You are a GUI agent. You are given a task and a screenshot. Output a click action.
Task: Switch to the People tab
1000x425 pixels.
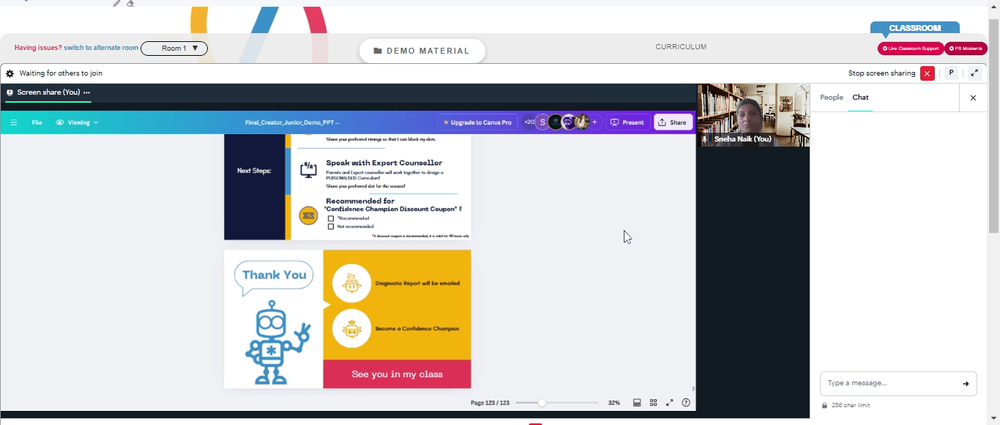831,98
